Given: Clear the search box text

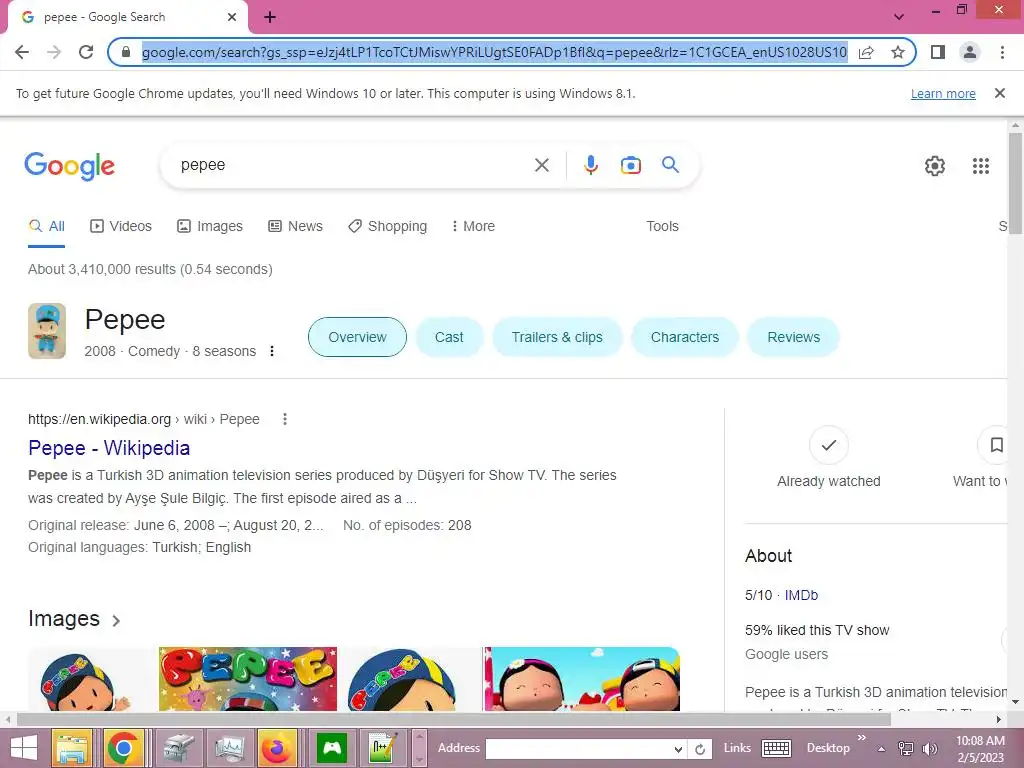Looking at the screenshot, I should click(x=541, y=165).
